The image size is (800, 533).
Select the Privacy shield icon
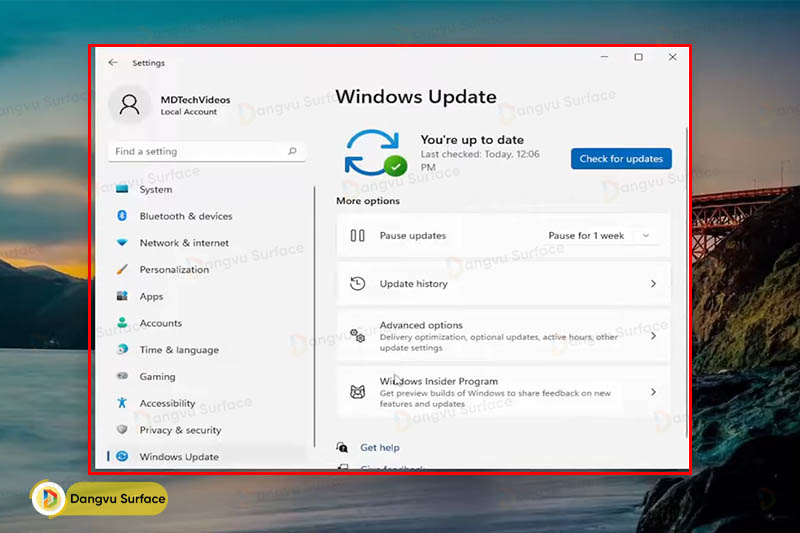[x=122, y=429]
